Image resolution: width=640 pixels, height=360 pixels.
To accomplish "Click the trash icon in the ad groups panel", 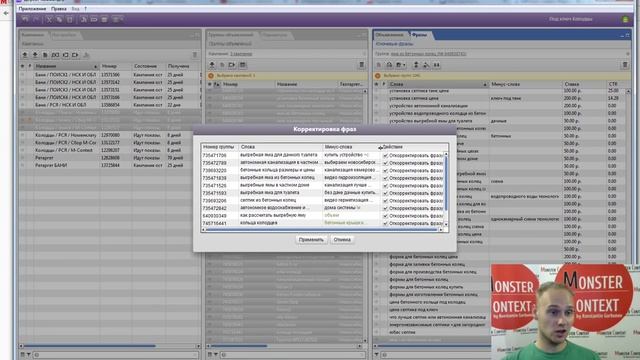I will [x=361, y=65].
